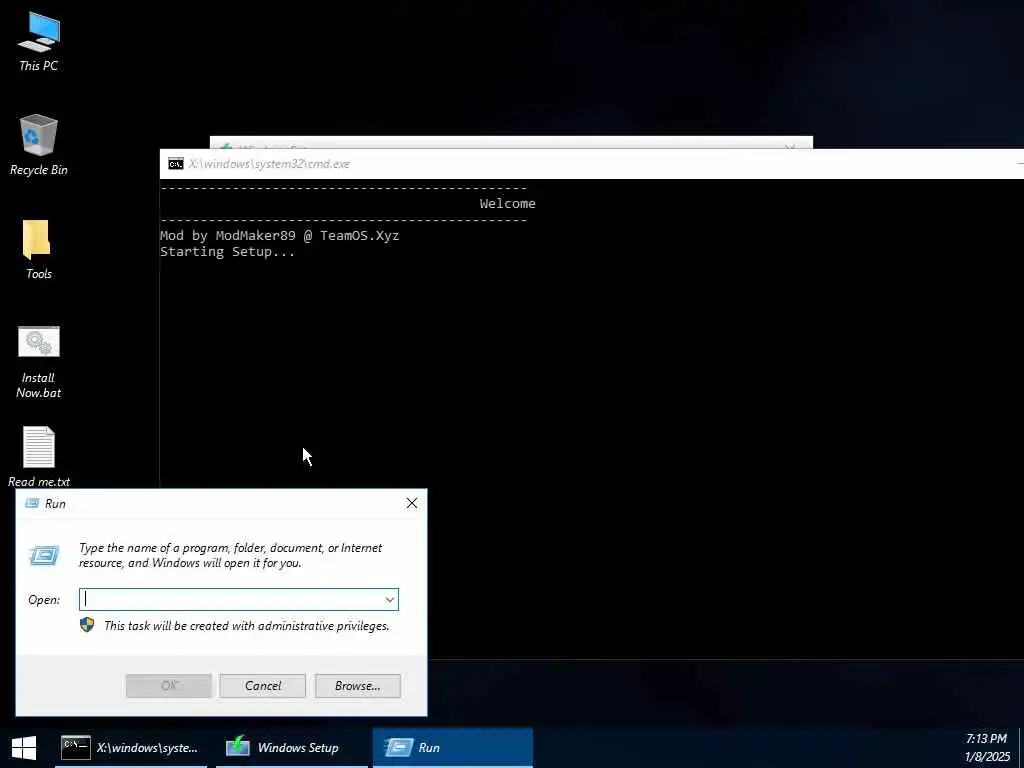This screenshot has height=768, width=1024.
Task: Switch to cmd.exe taskbar button
Action: 131,748
